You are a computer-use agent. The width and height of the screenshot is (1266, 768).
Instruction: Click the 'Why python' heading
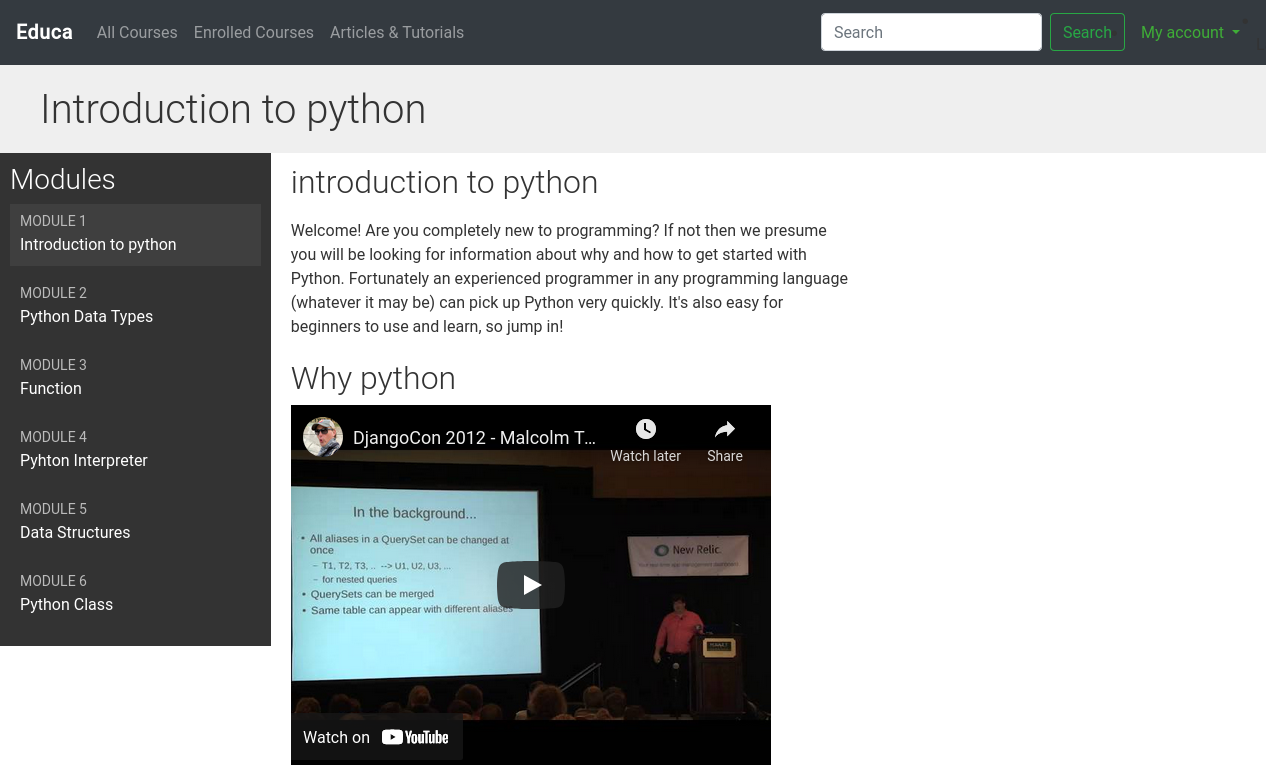[373, 379]
